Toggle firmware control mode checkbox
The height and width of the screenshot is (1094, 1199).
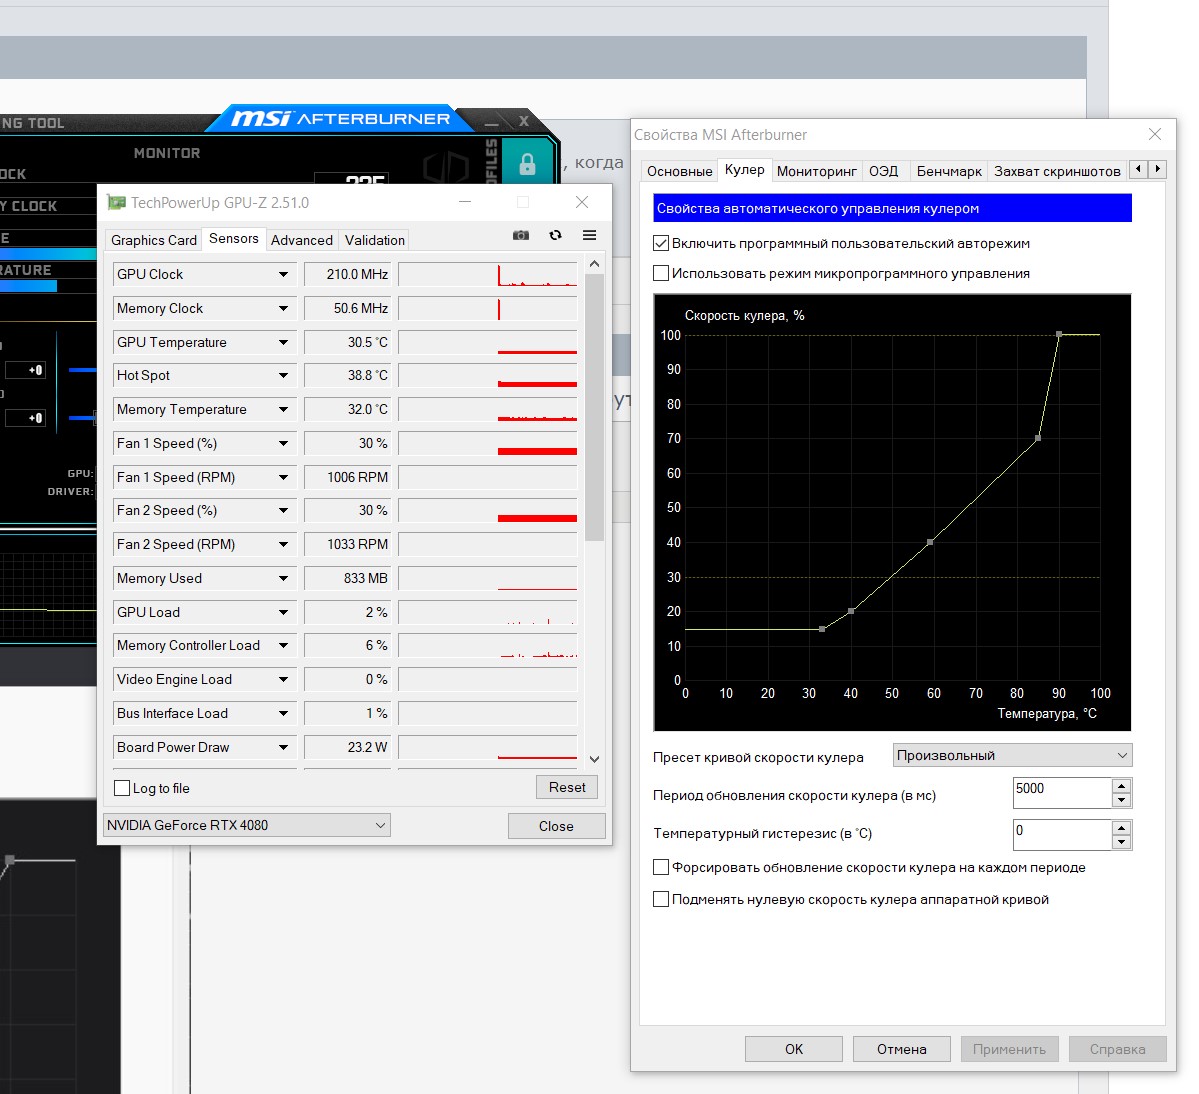(x=661, y=273)
